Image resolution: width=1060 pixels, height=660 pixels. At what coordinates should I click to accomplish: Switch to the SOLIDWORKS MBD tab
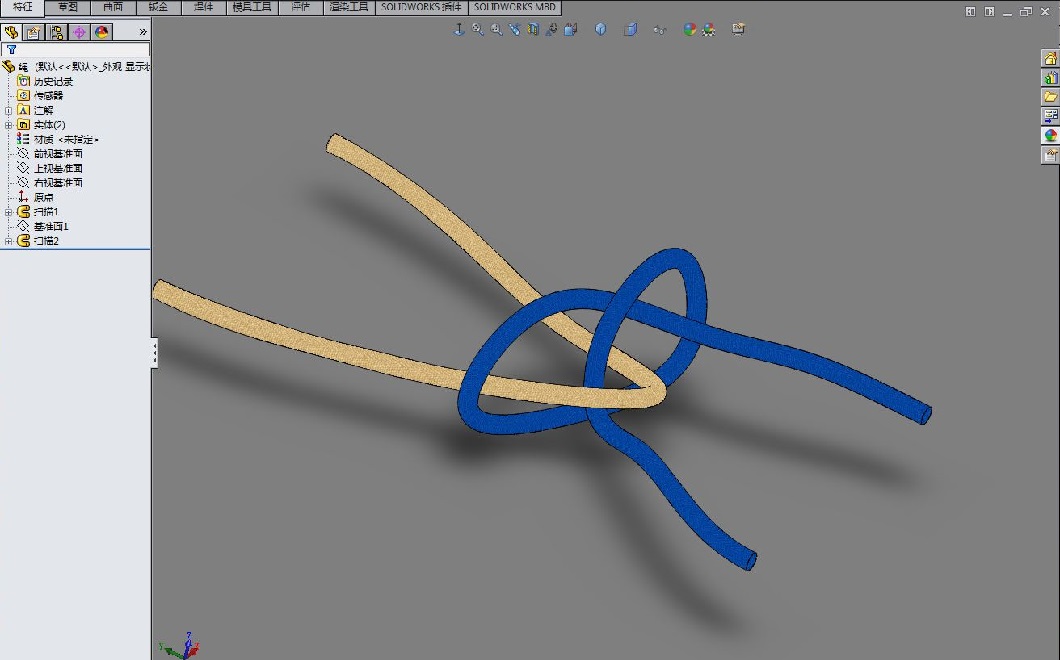[x=516, y=7]
